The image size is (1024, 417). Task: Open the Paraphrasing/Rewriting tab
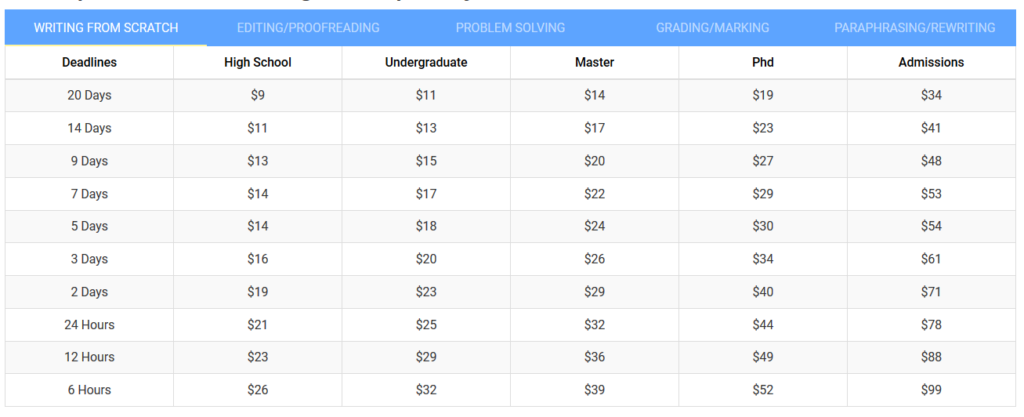[x=915, y=28]
